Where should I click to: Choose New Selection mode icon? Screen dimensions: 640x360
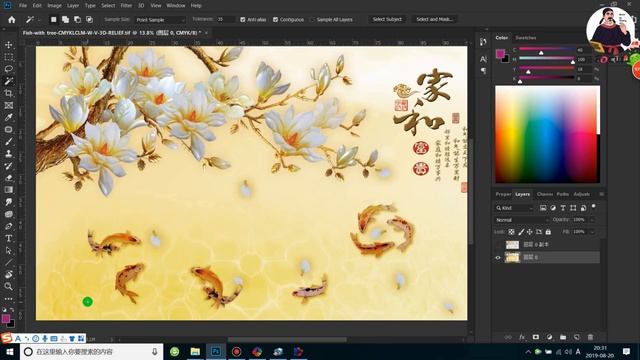(53, 20)
